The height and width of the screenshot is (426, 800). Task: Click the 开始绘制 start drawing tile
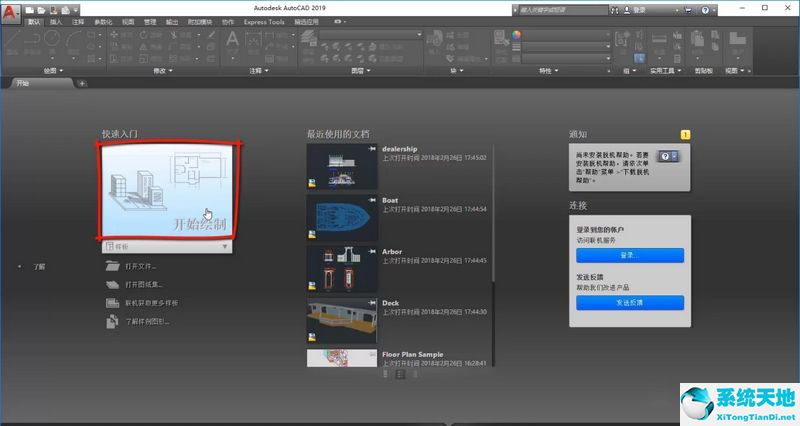click(167, 190)
